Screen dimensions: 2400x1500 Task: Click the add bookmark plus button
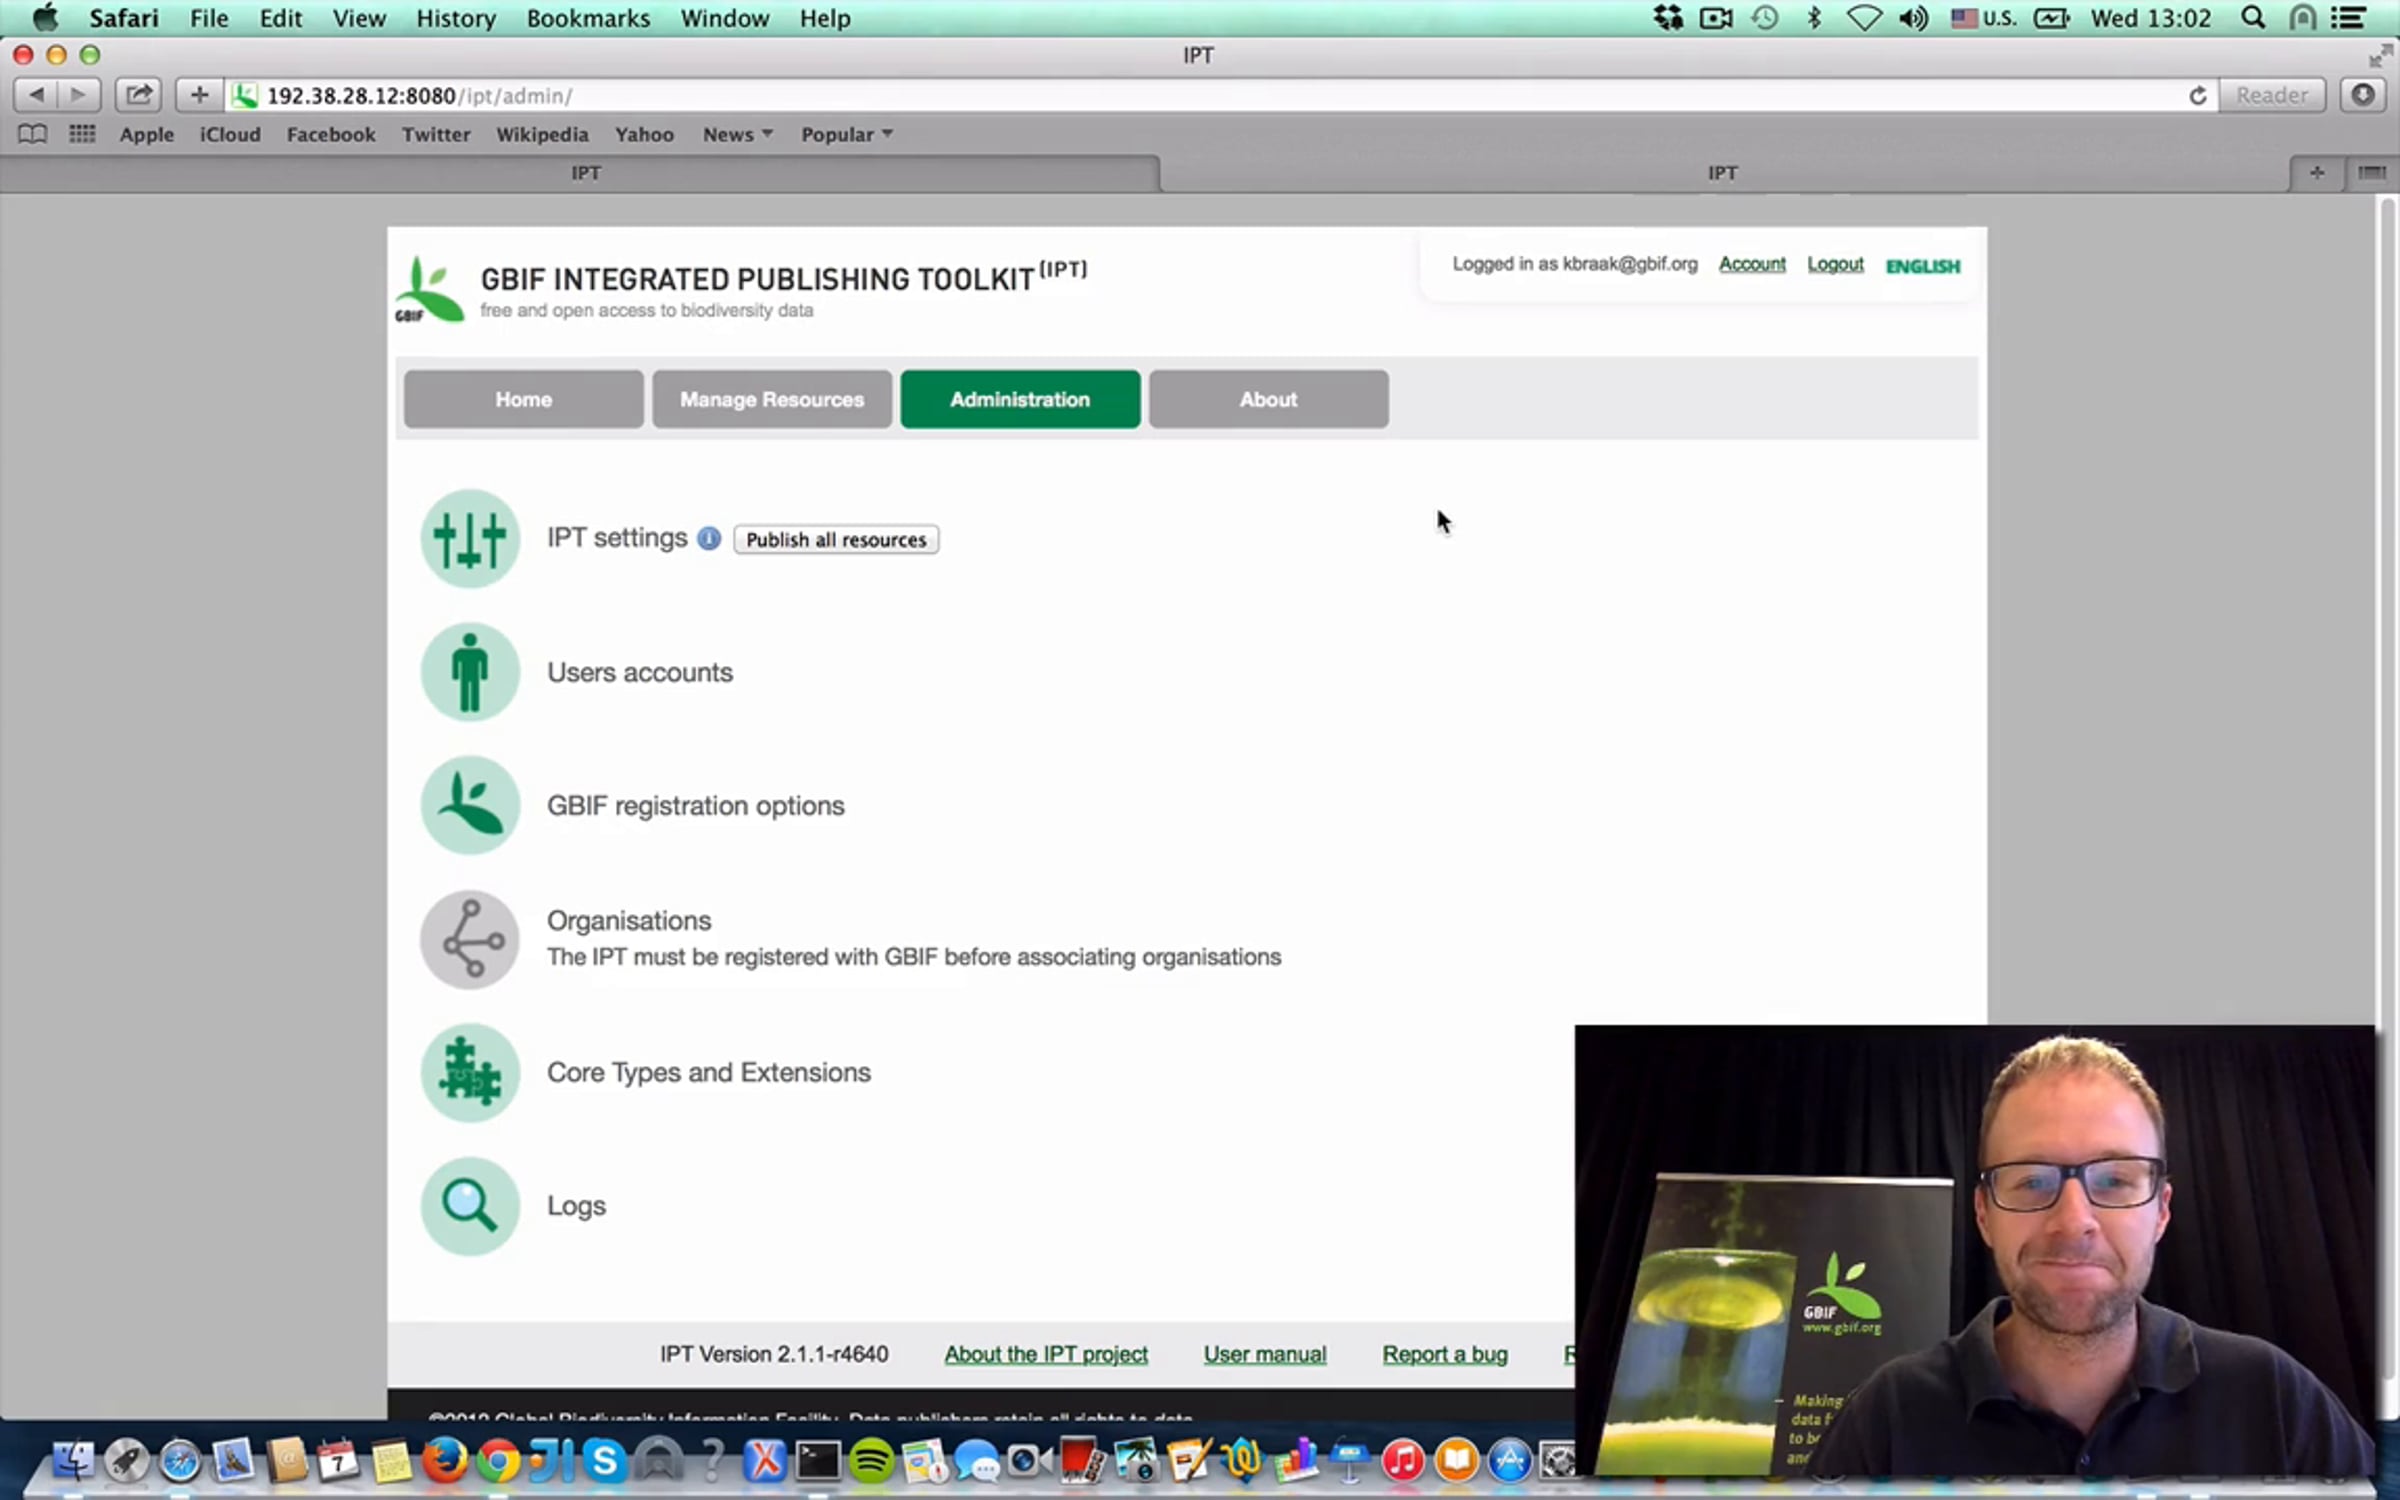199,95
